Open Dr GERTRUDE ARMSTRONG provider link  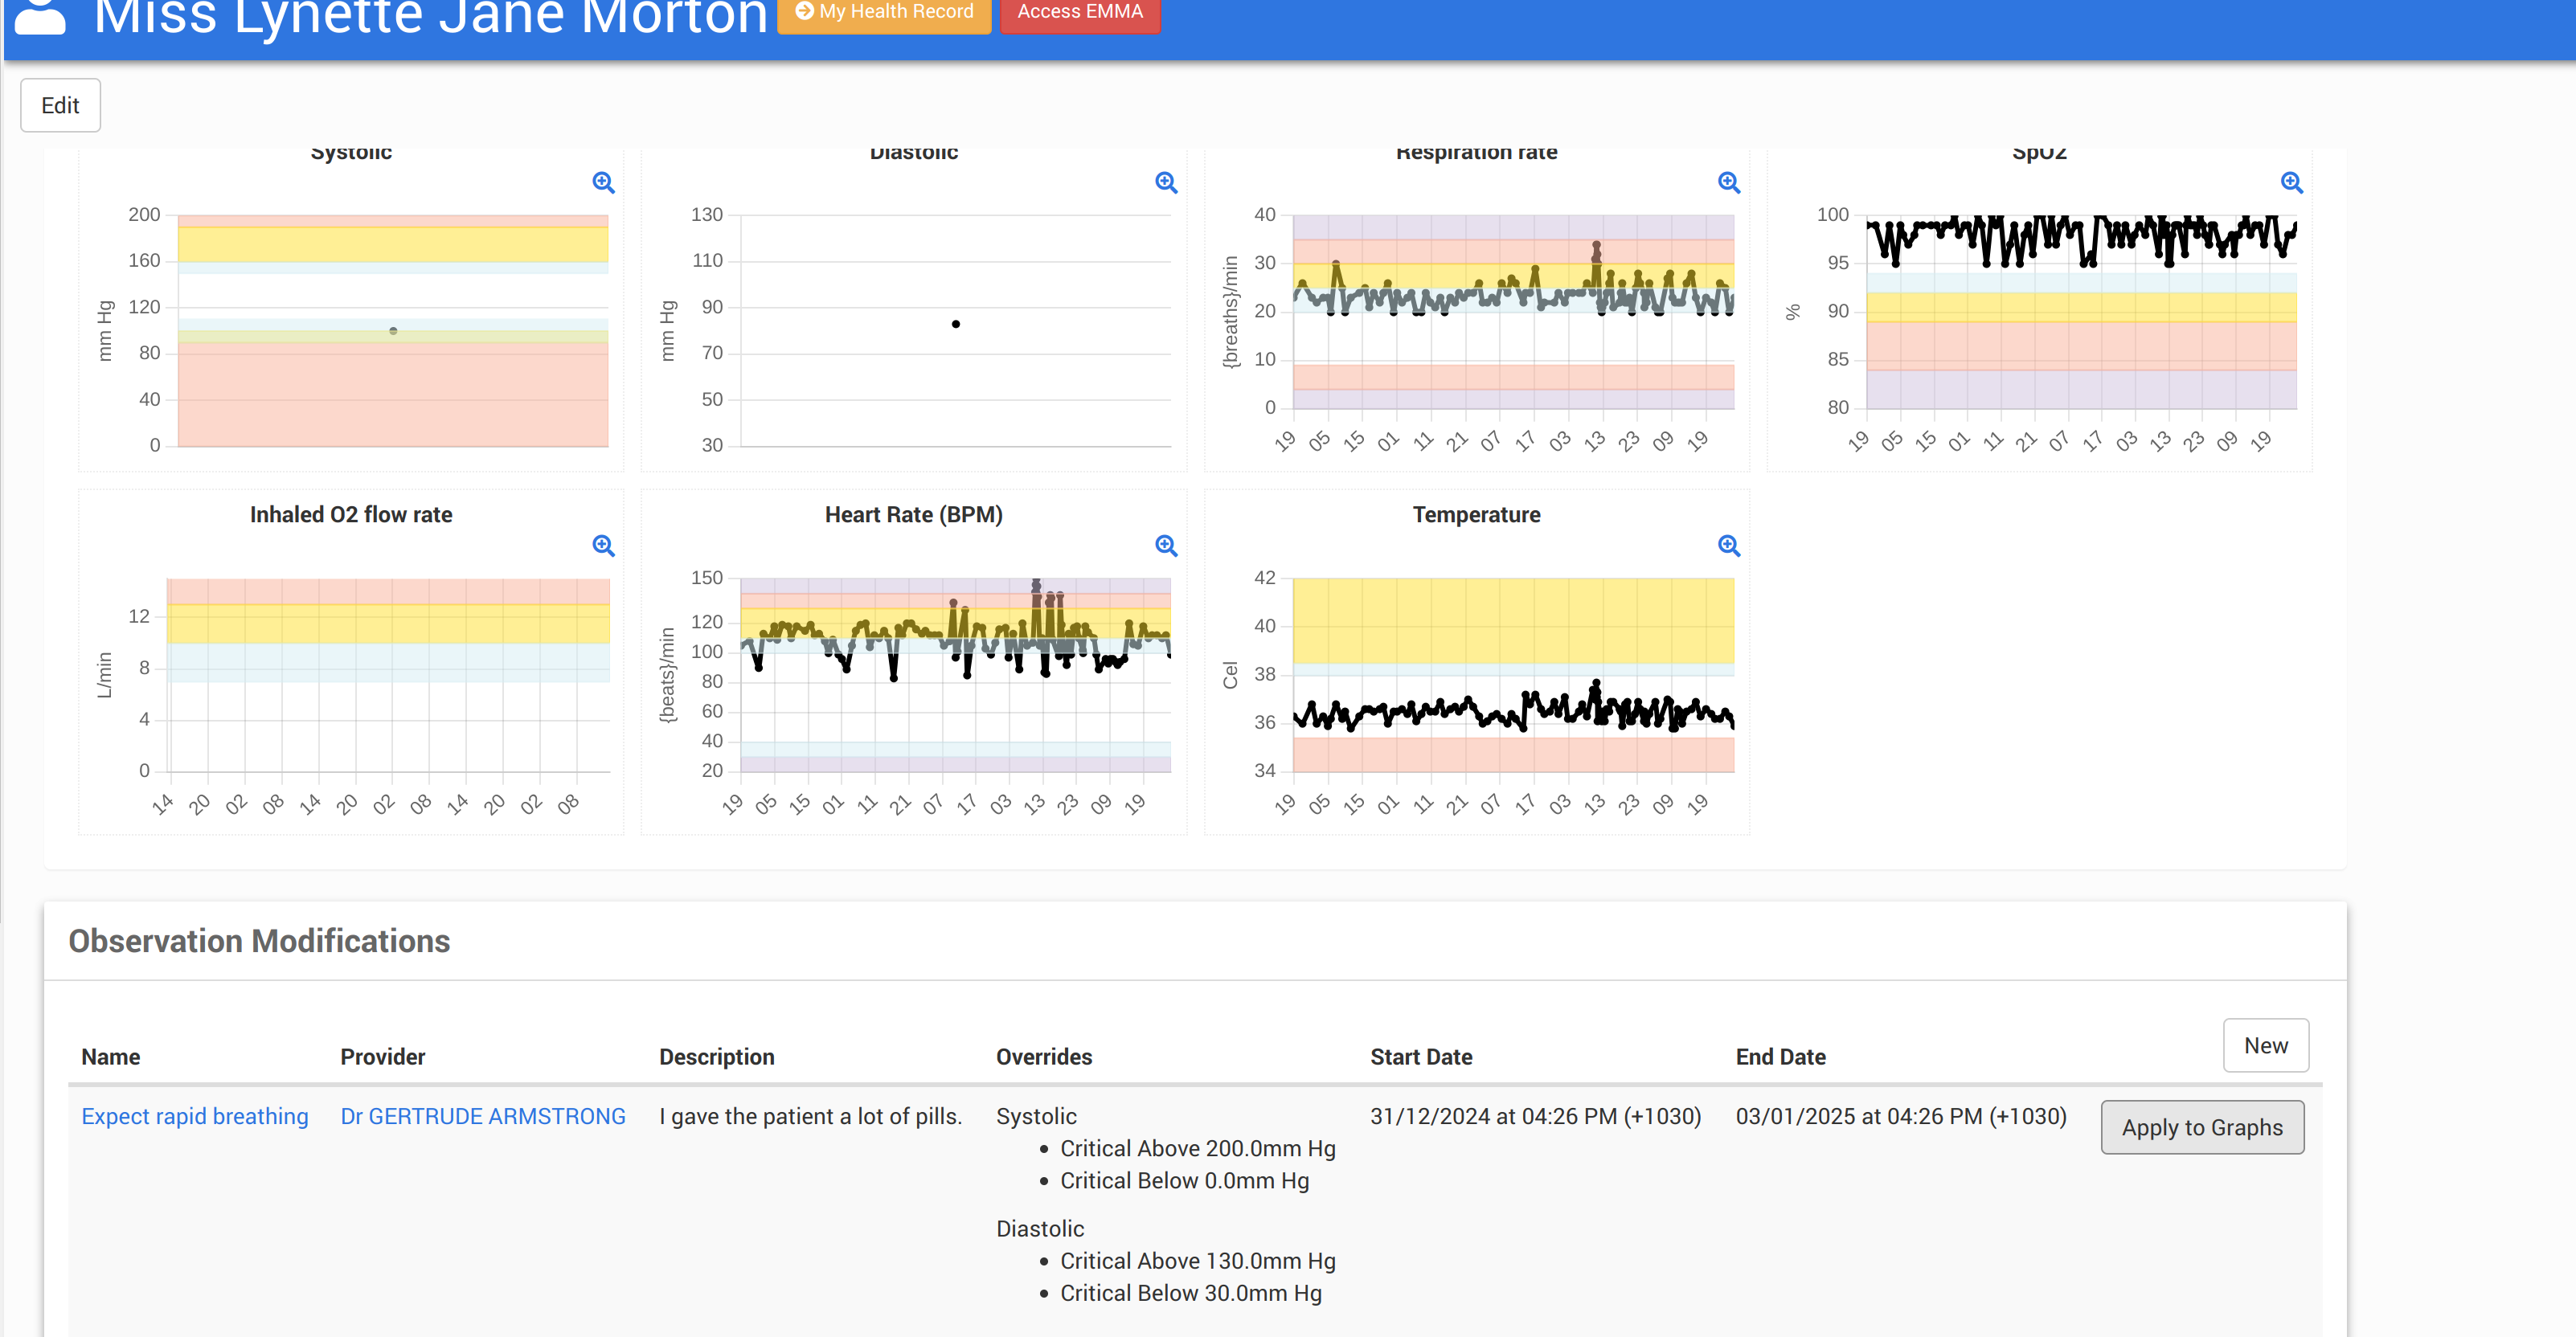tap(483, 1116)
